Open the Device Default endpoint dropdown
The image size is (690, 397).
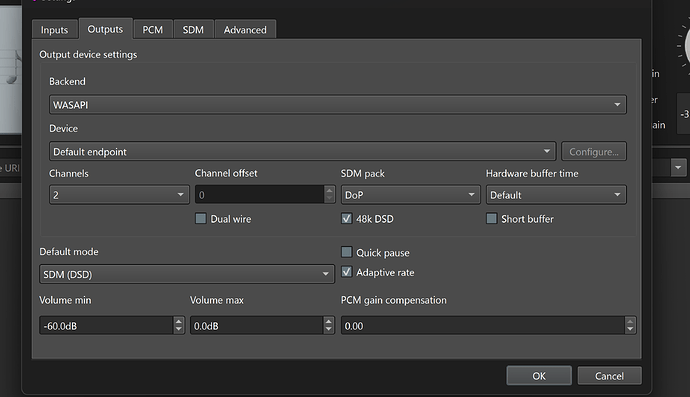click(x=302, y=151)
